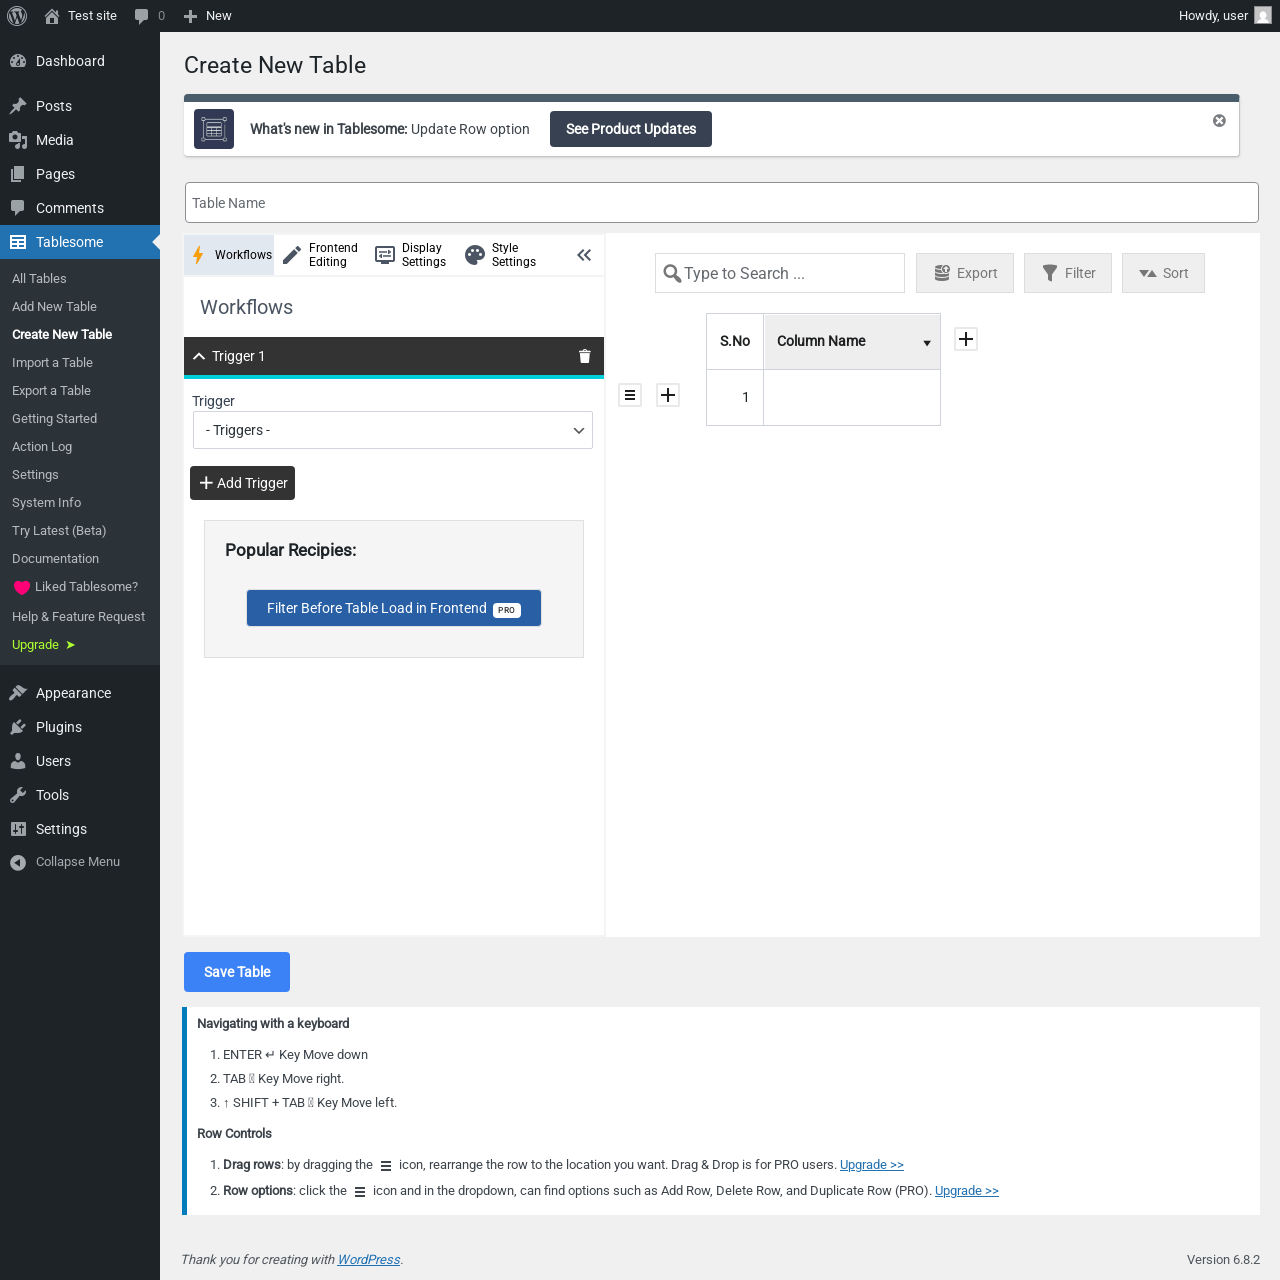Collapse the Trigger 1 section

pos(199,356)
